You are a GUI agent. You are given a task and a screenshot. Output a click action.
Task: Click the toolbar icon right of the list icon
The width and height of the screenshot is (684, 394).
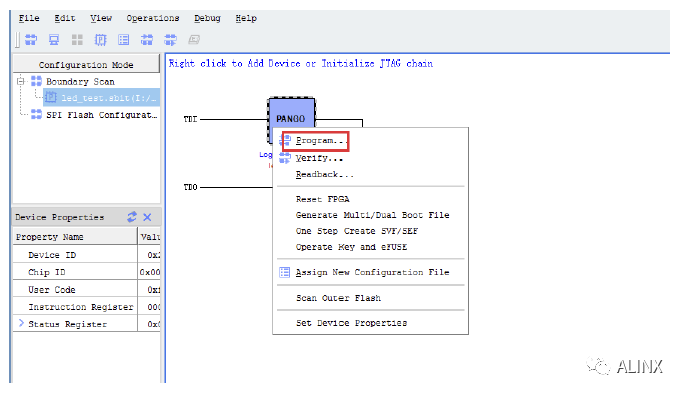point(147,40)
